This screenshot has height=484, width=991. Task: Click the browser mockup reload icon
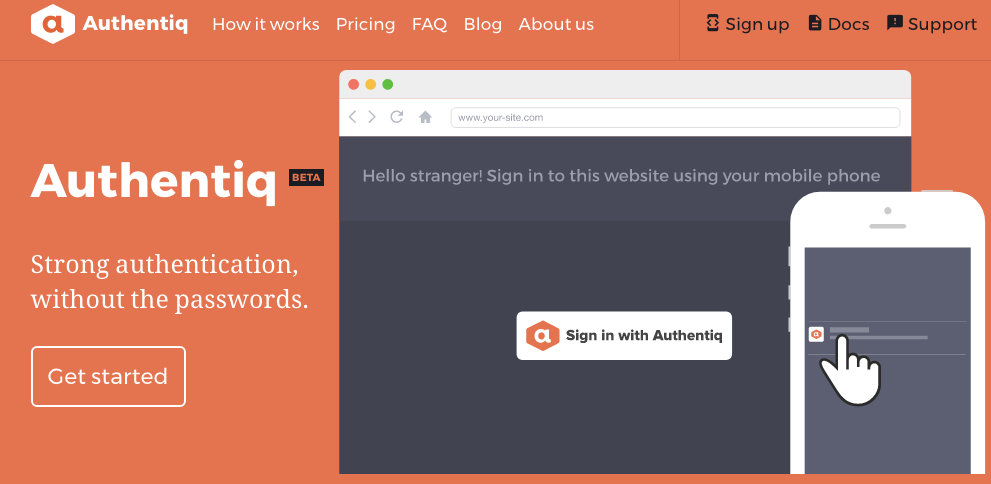[396, 117]
